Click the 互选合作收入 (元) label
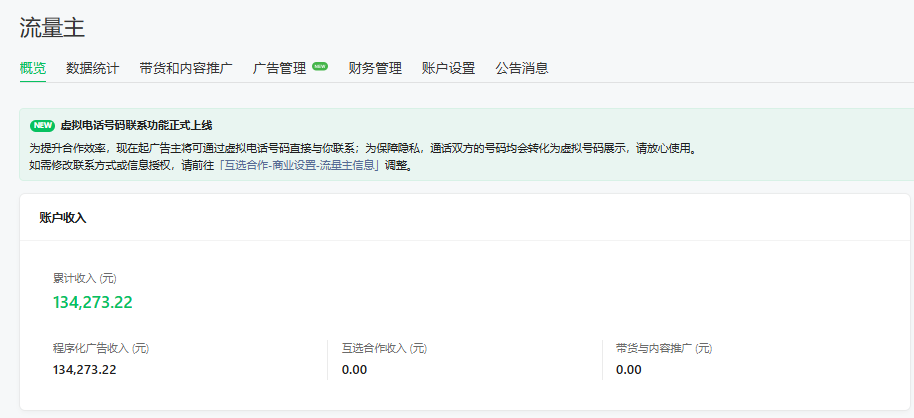Viewport: 914px width, 418px height. [x=385, y=349]
